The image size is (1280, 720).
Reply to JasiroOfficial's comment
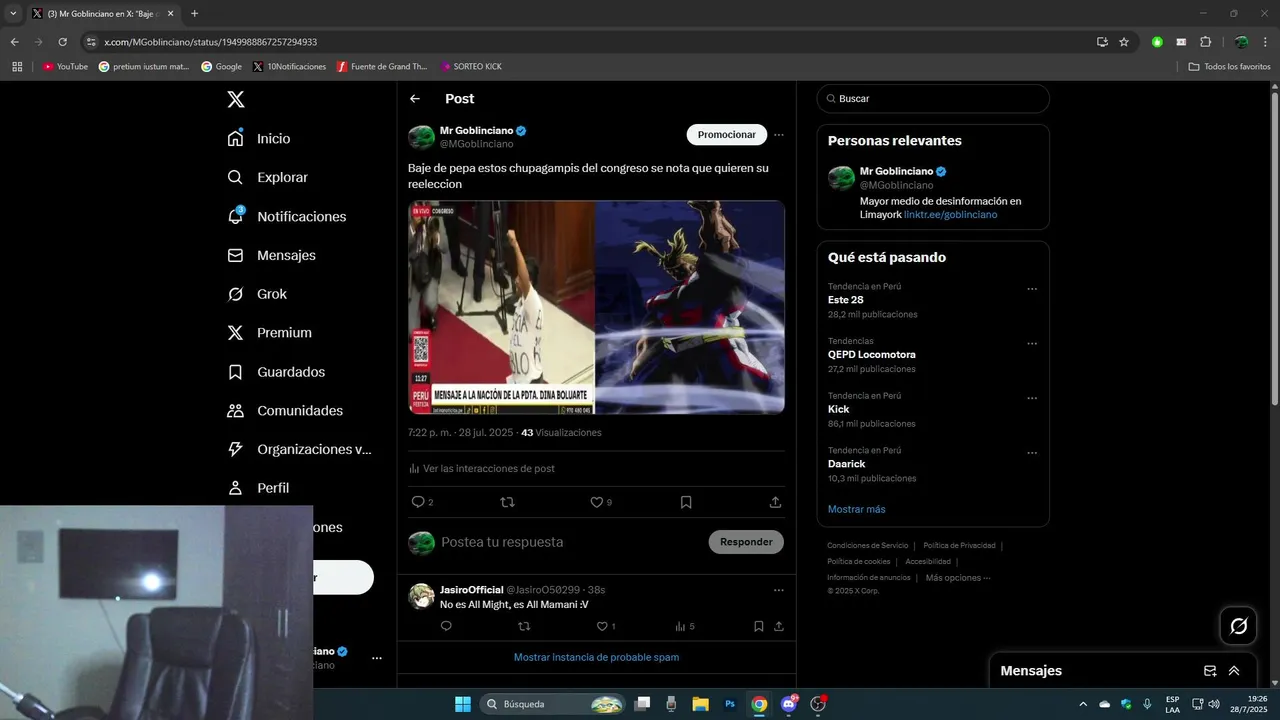(446, 626)
